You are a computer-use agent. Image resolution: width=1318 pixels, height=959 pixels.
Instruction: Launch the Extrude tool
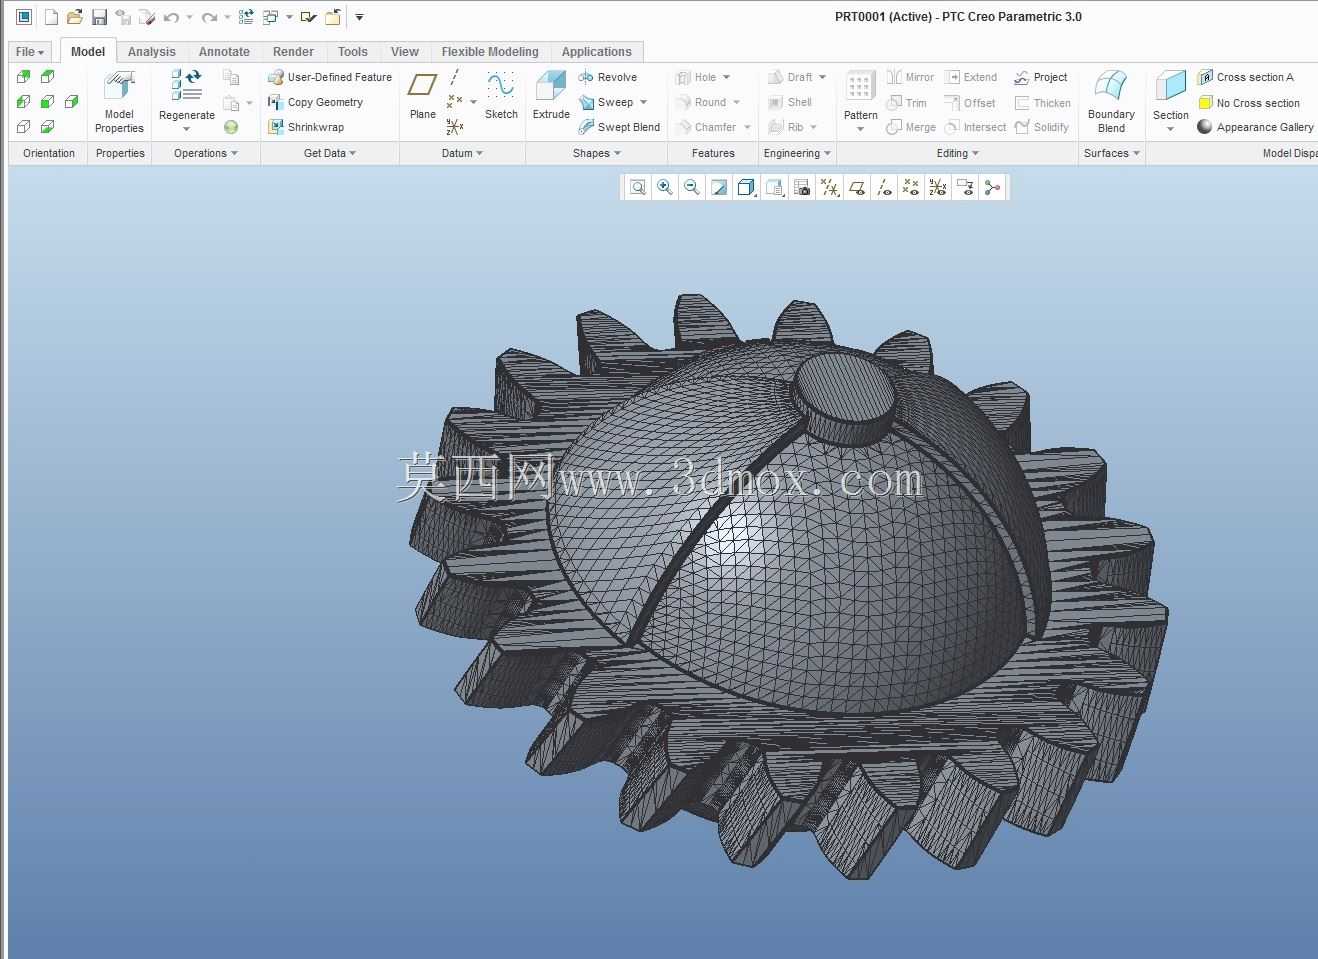pos(551,96)
